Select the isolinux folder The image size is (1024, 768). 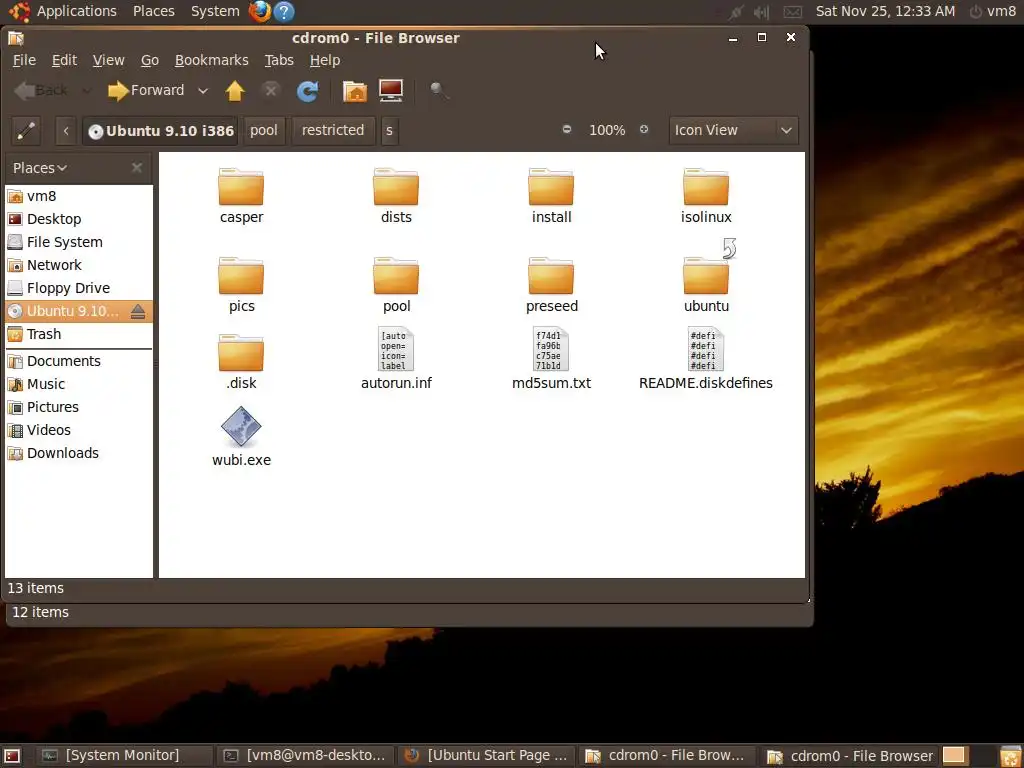[x=706, y=196]
